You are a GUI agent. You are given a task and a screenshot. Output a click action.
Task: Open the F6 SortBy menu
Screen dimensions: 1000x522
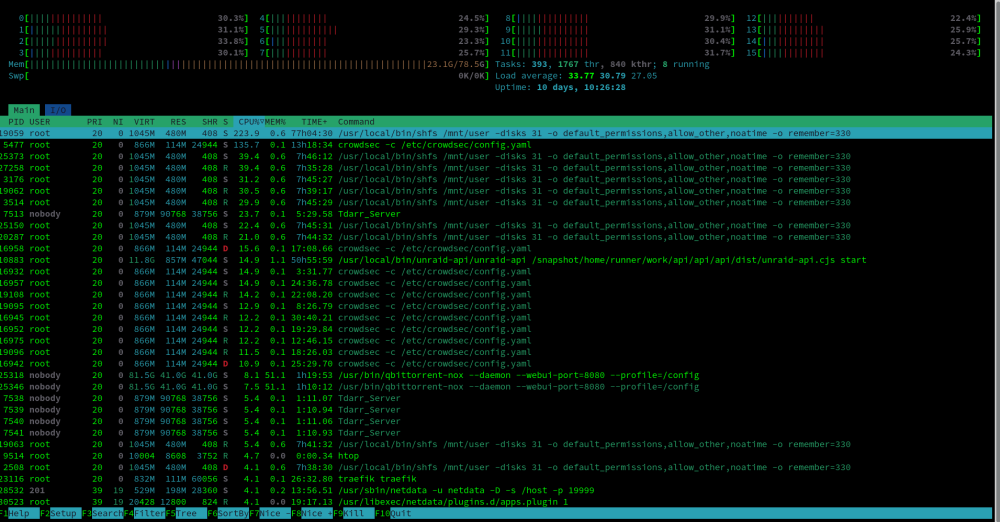tap(228, 513)
